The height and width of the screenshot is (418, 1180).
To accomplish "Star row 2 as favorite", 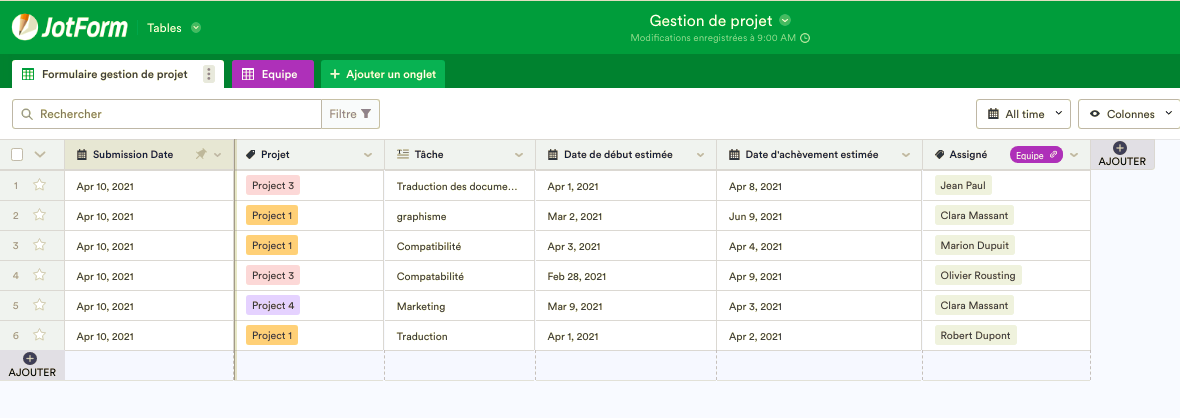I will point(40,215).
